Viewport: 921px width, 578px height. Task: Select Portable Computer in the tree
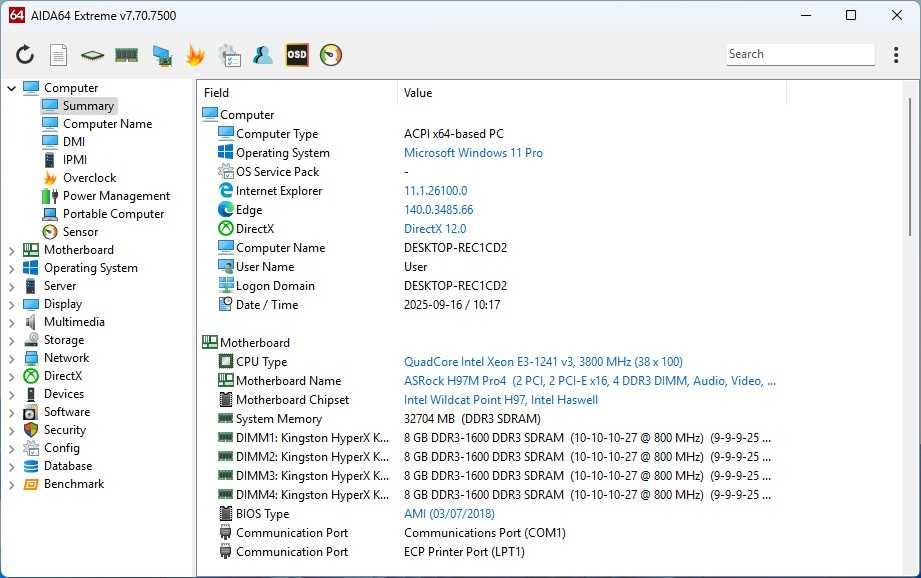(x=113, y=214)
